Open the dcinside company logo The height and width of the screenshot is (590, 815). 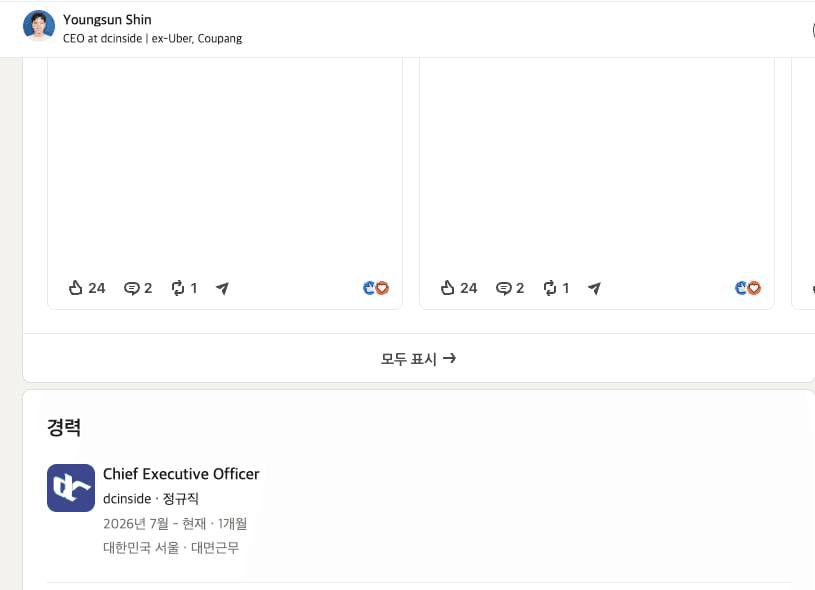(x=71, y=488)
